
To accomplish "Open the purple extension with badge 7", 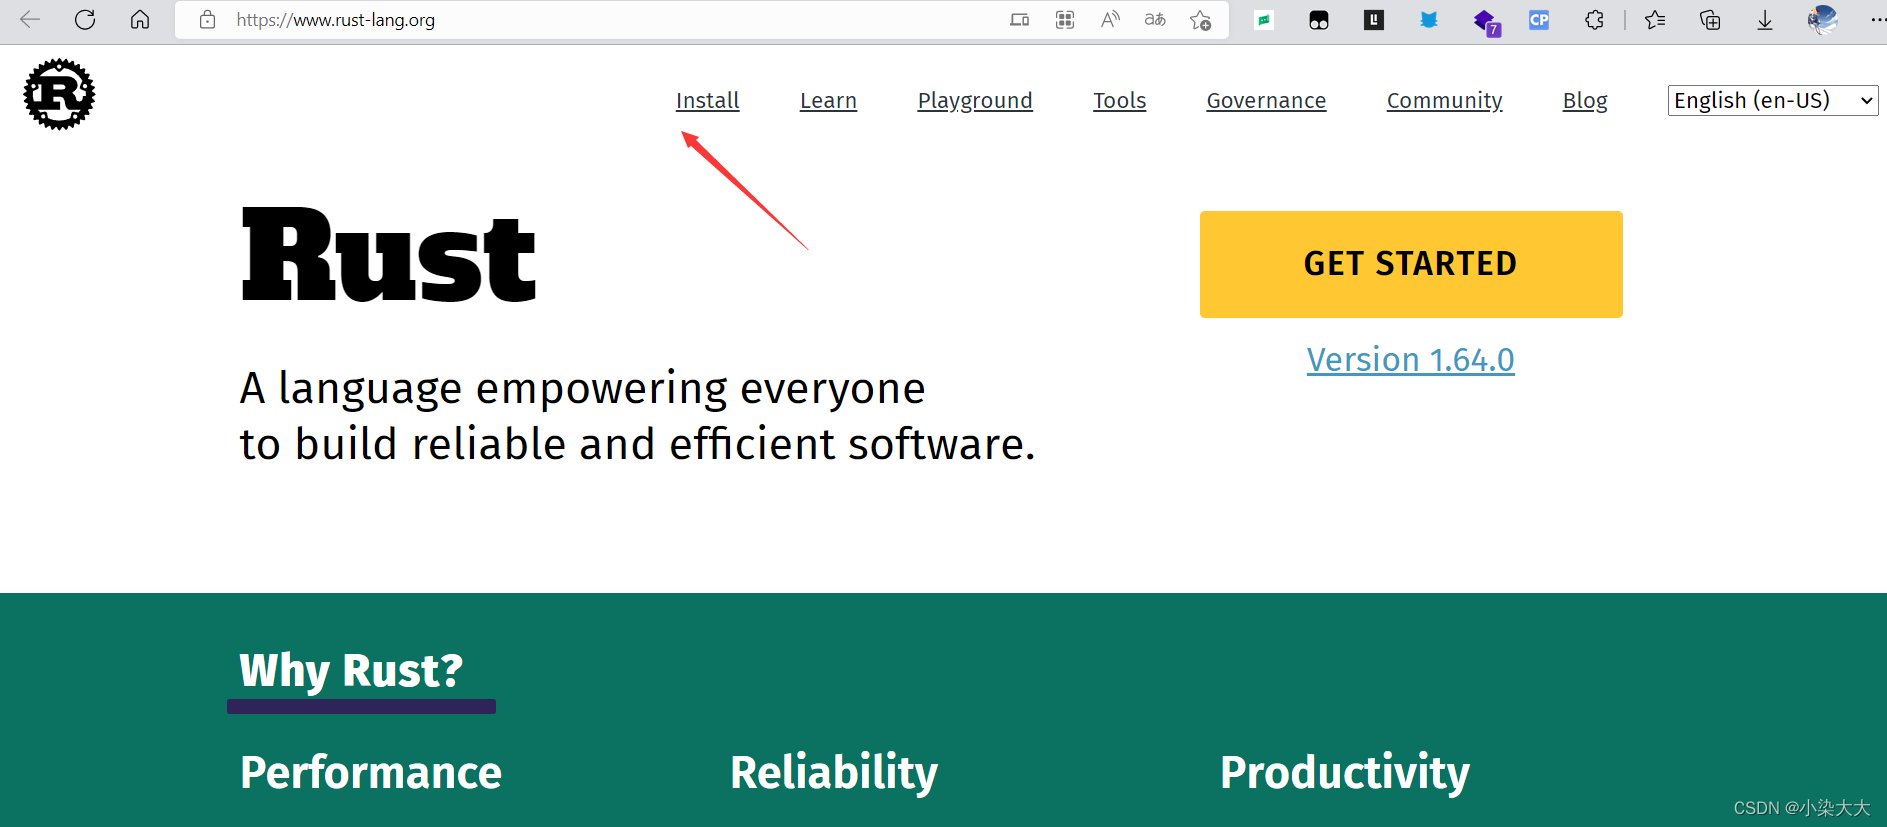I will (1486, 22).
